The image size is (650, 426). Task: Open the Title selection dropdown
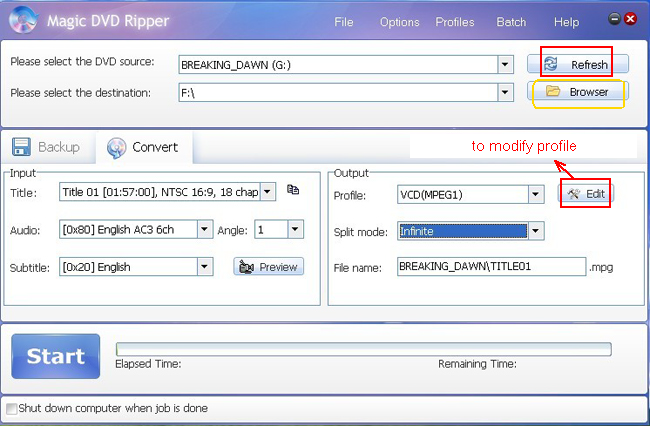(268, 192)
